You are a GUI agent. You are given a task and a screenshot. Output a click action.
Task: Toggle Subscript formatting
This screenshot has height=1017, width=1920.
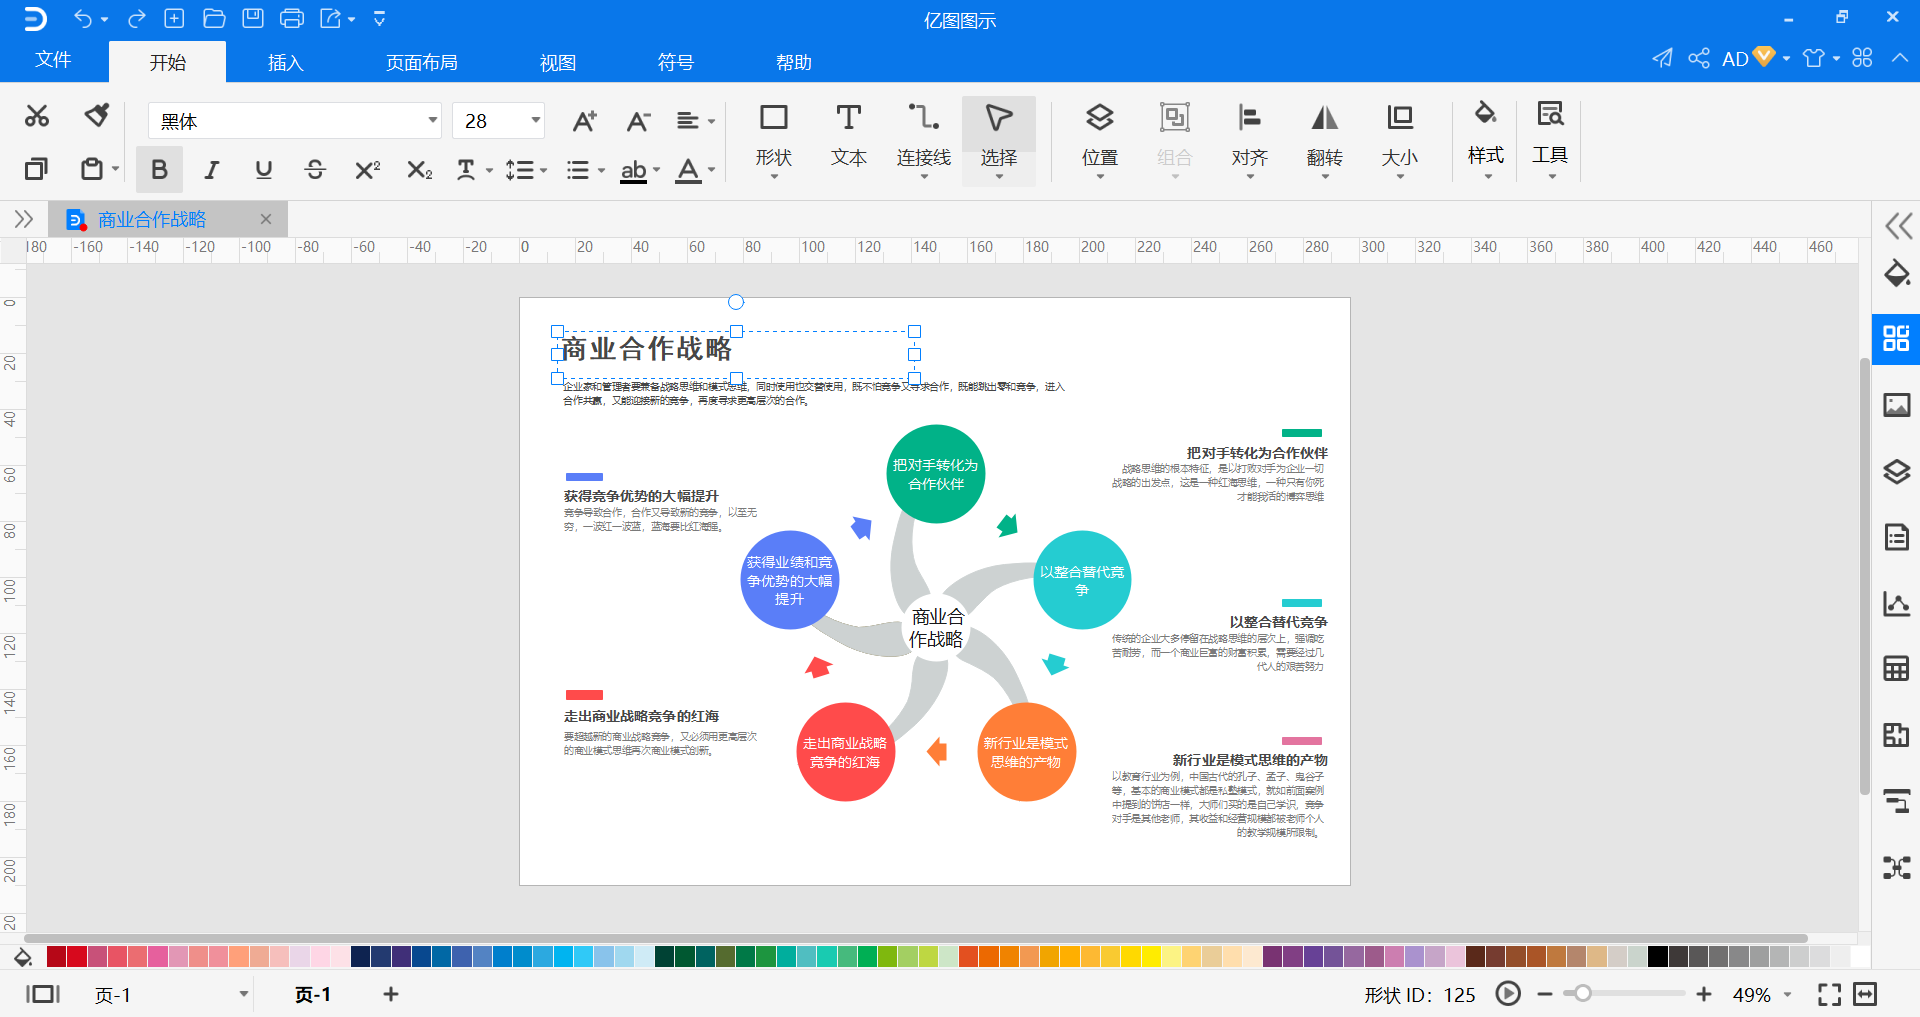pyautogui.click(x=420, y=170)
